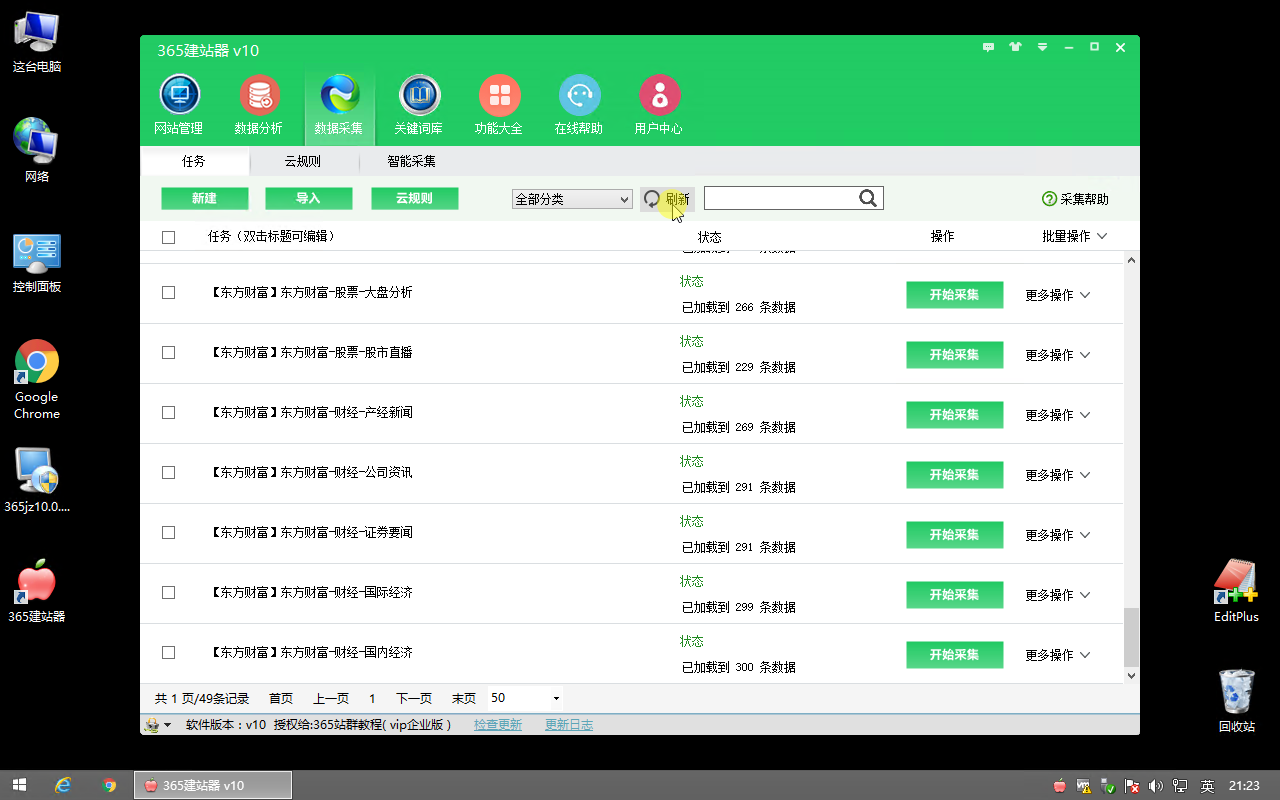Start 开始采集 for 财经-国内经济
This screenshot has width=1280, height=800.
point(954,654)
